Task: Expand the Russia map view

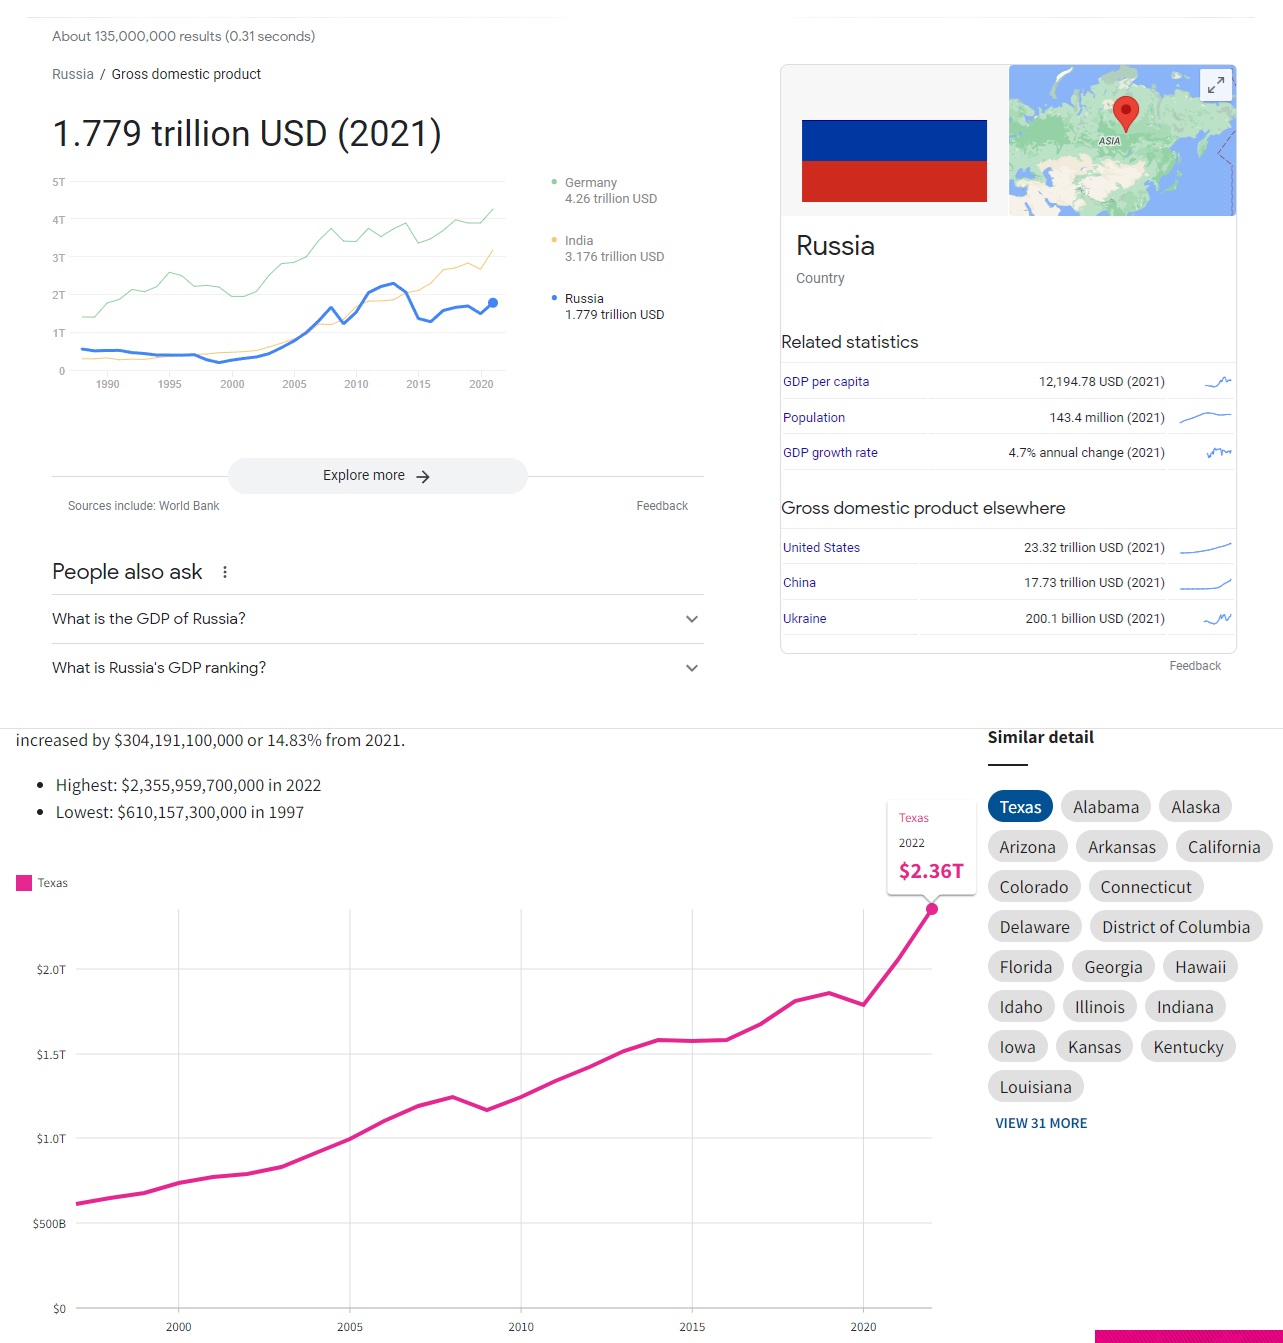Action: tap(1215, 86)
